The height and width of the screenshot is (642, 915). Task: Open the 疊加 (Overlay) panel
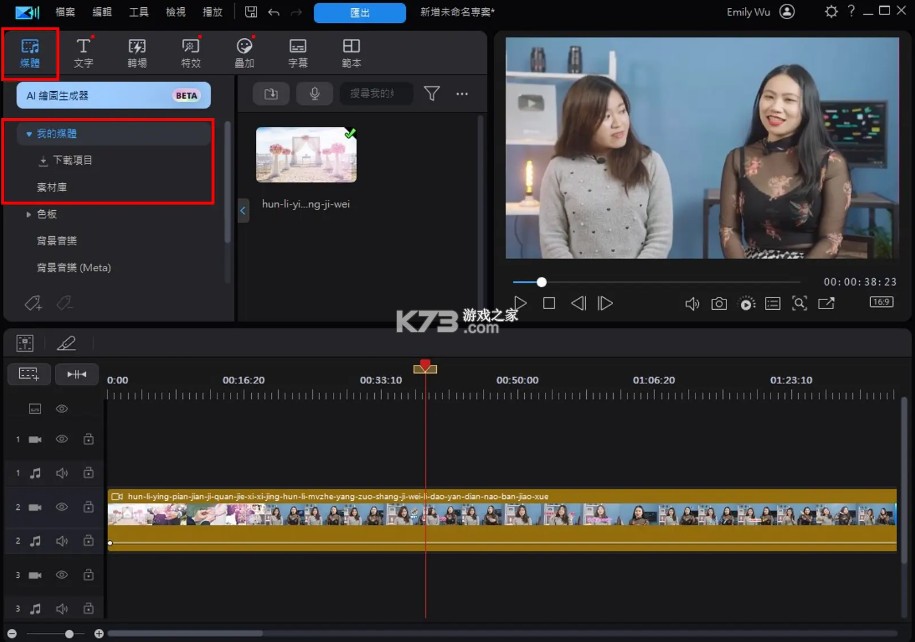tap(243, 51)
